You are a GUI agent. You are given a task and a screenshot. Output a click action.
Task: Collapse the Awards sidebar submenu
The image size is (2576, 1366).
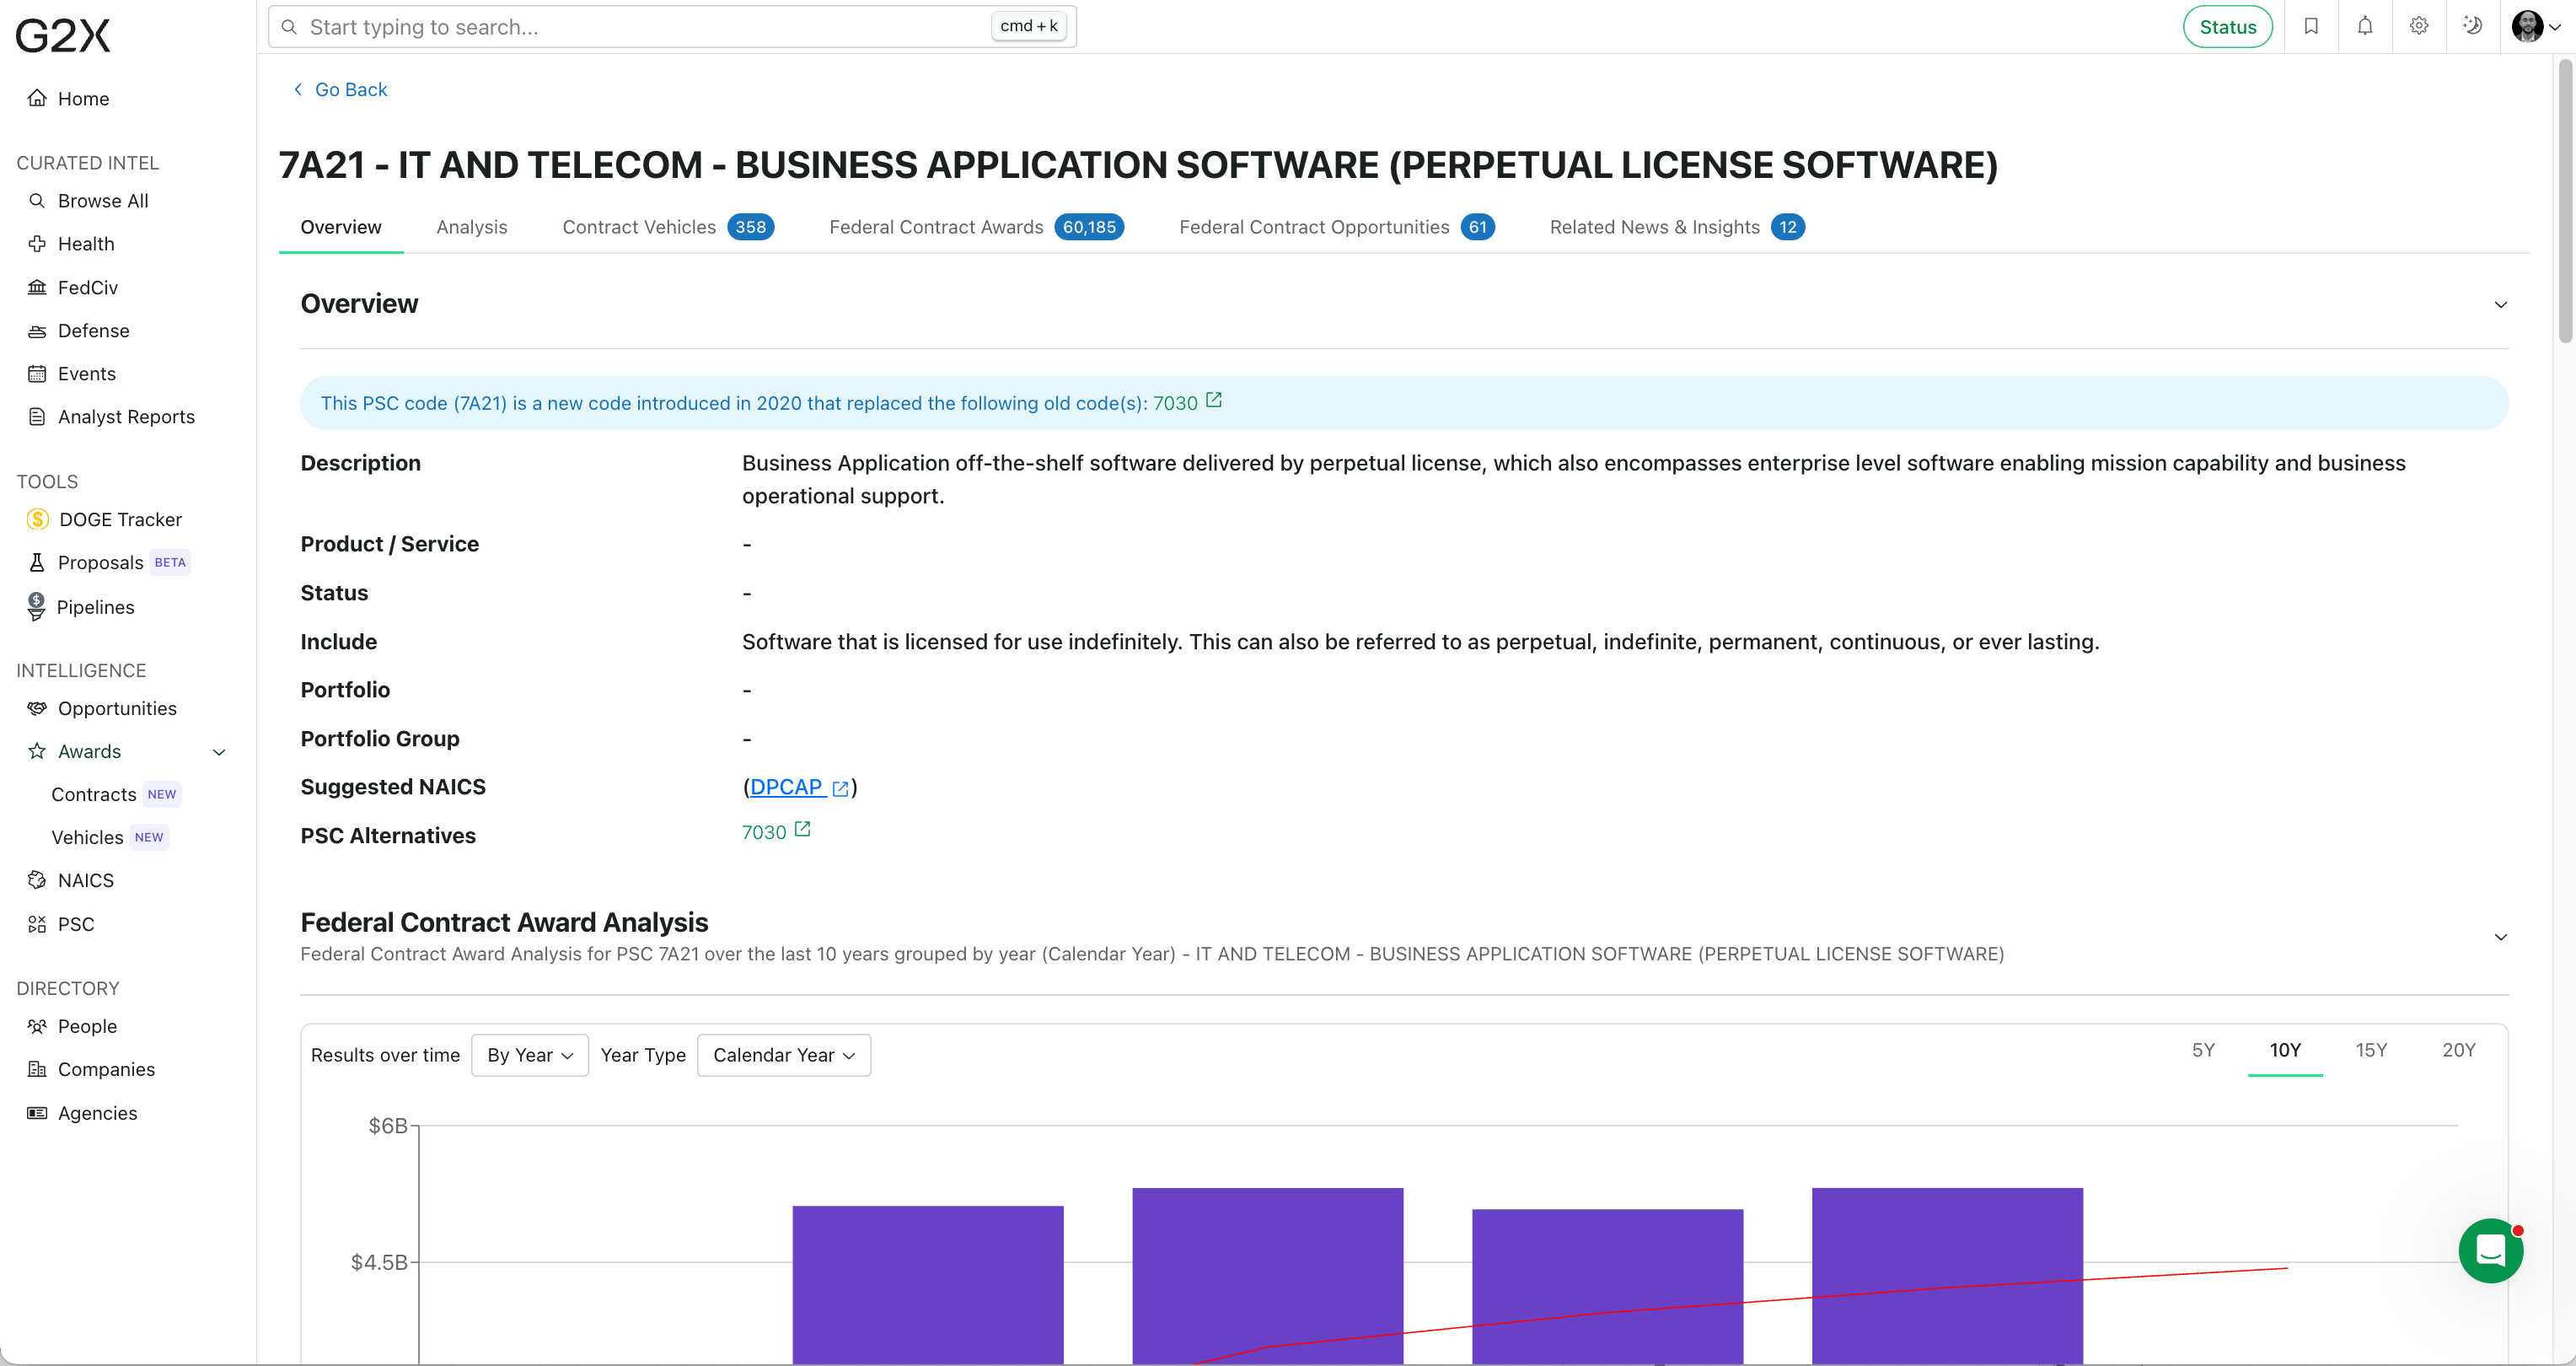219,752
